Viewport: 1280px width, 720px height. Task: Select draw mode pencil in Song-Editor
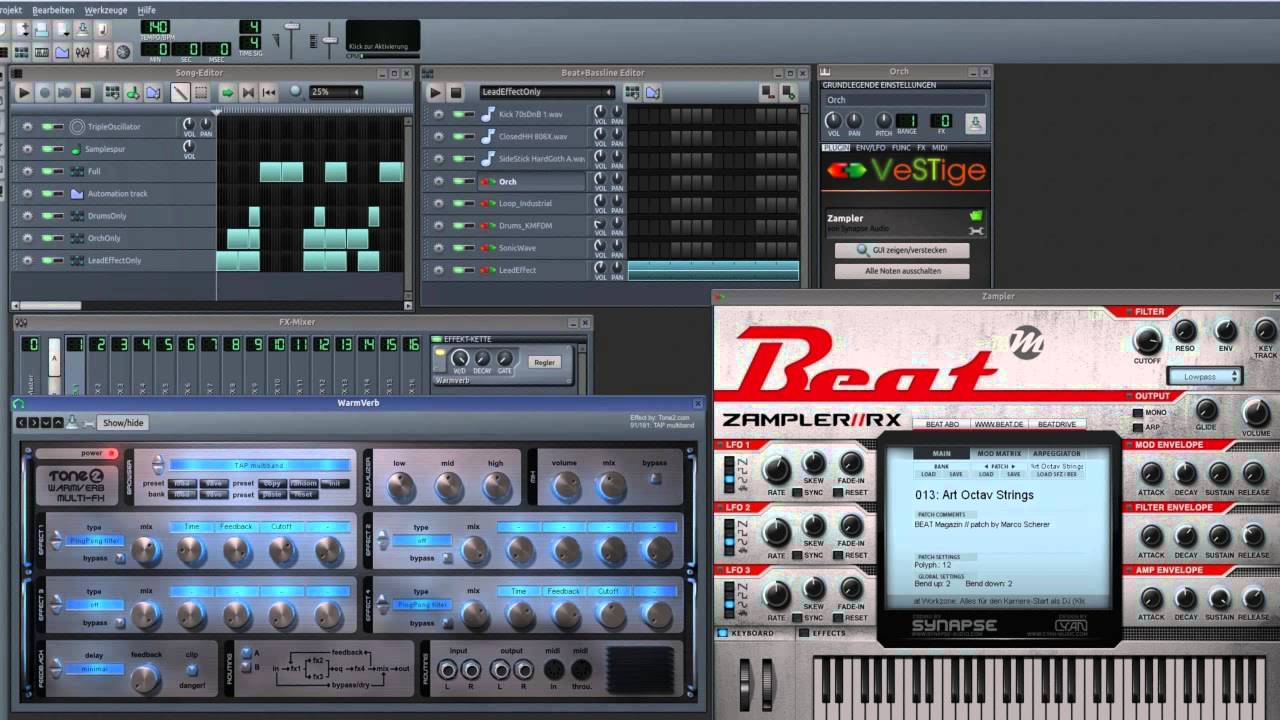(180, 92)
